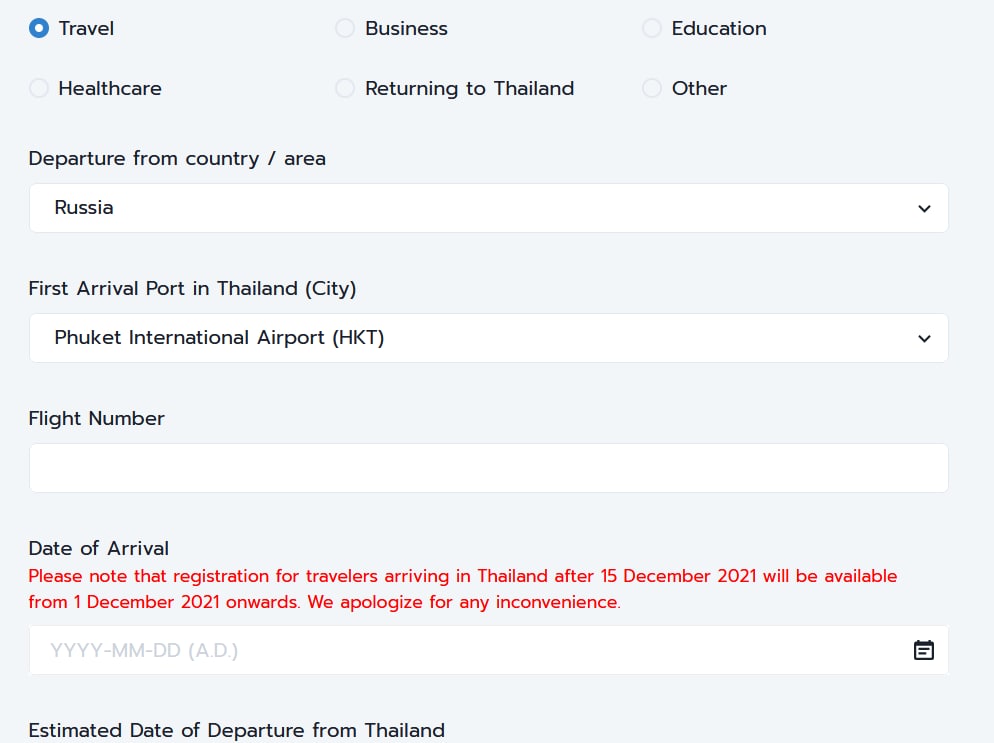Select the Travel radio button
Screen dimensions: 994x743
(39, 28)
